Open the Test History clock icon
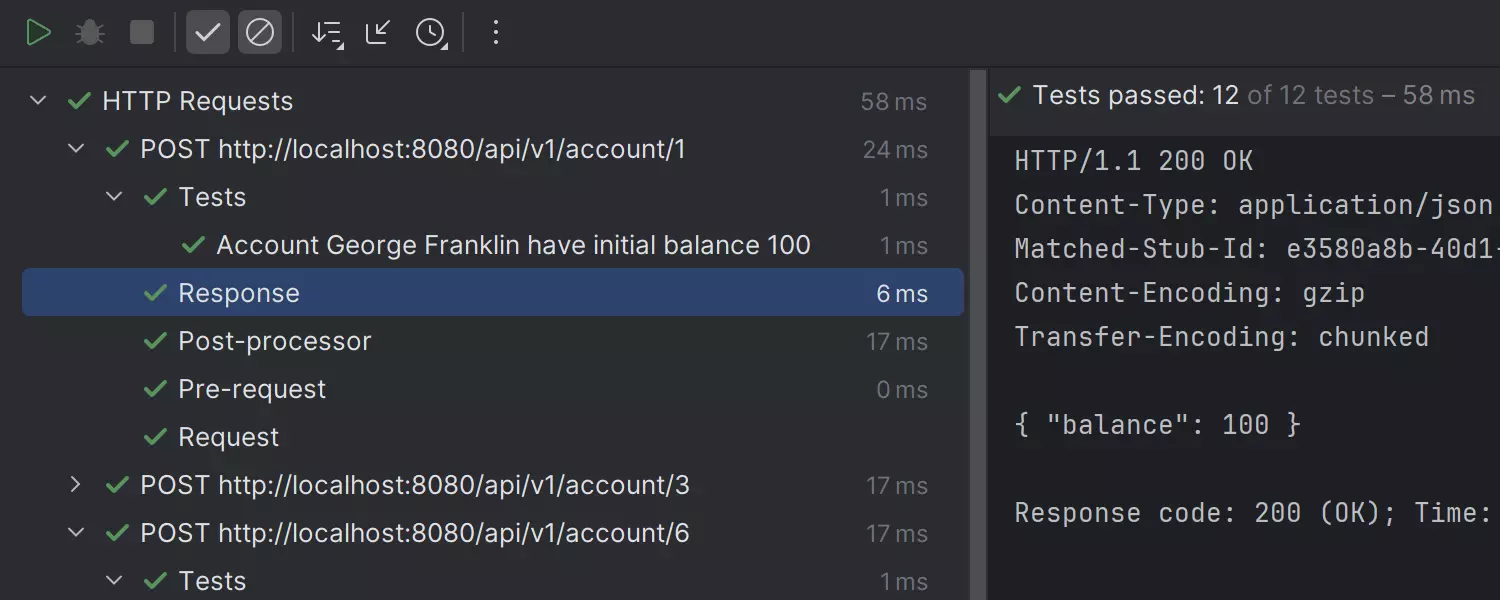 (430, 33)
